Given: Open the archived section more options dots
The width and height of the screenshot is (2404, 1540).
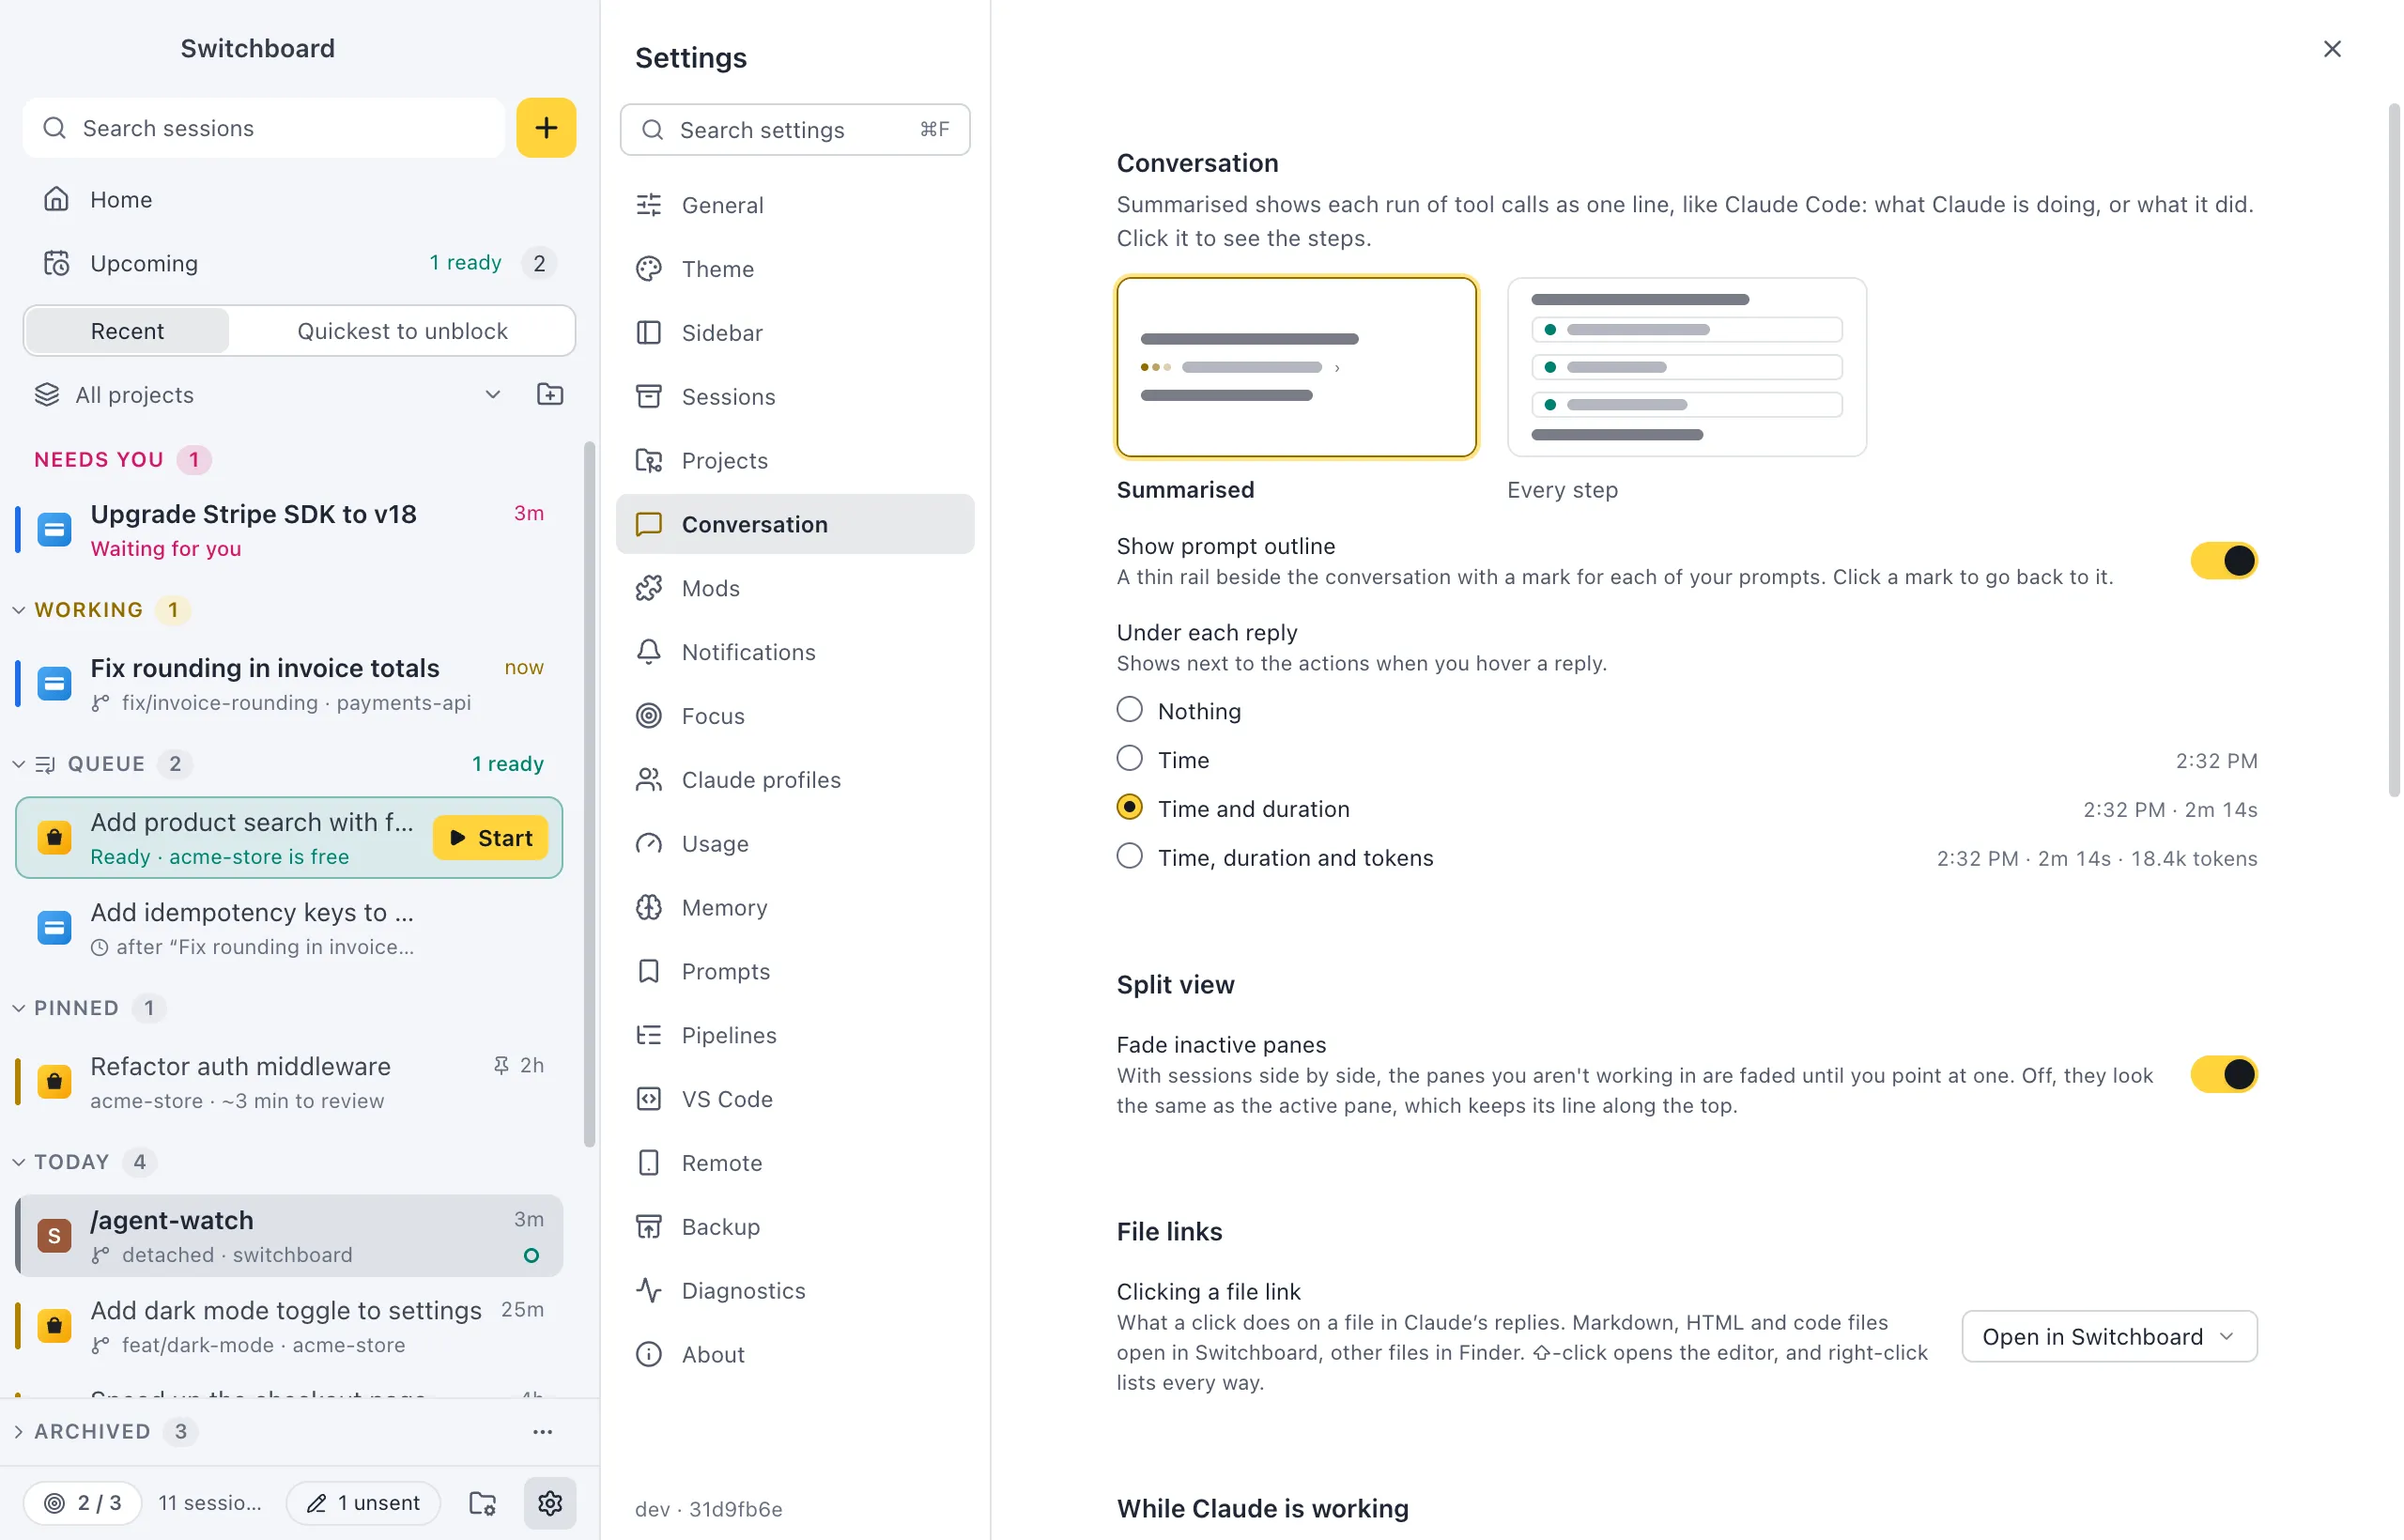Looking at the screenshot, I should click(543, 1432).
